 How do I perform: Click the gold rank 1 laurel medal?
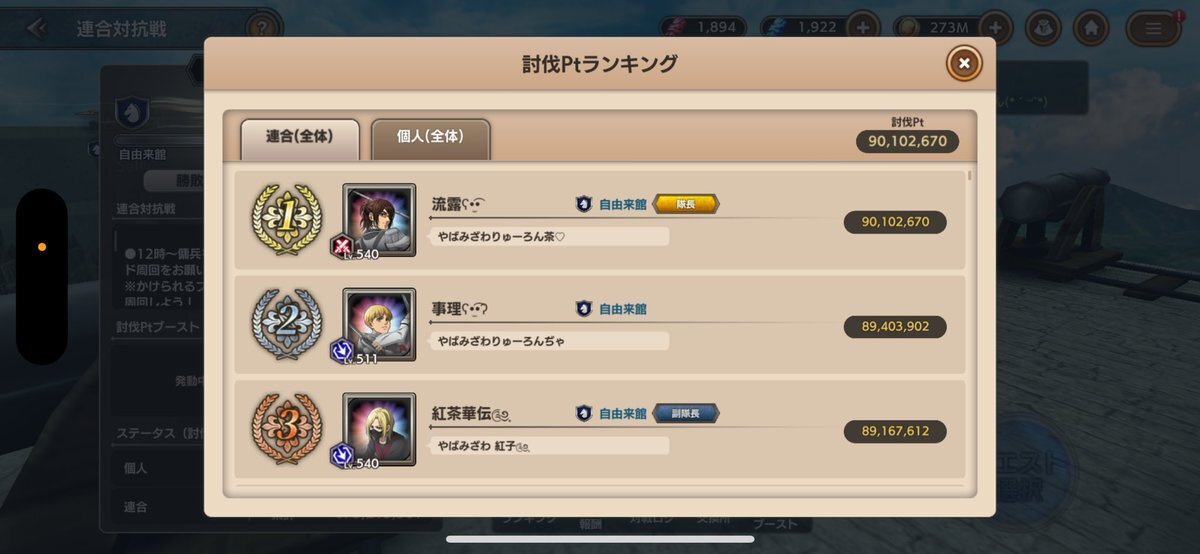[286, 220]
